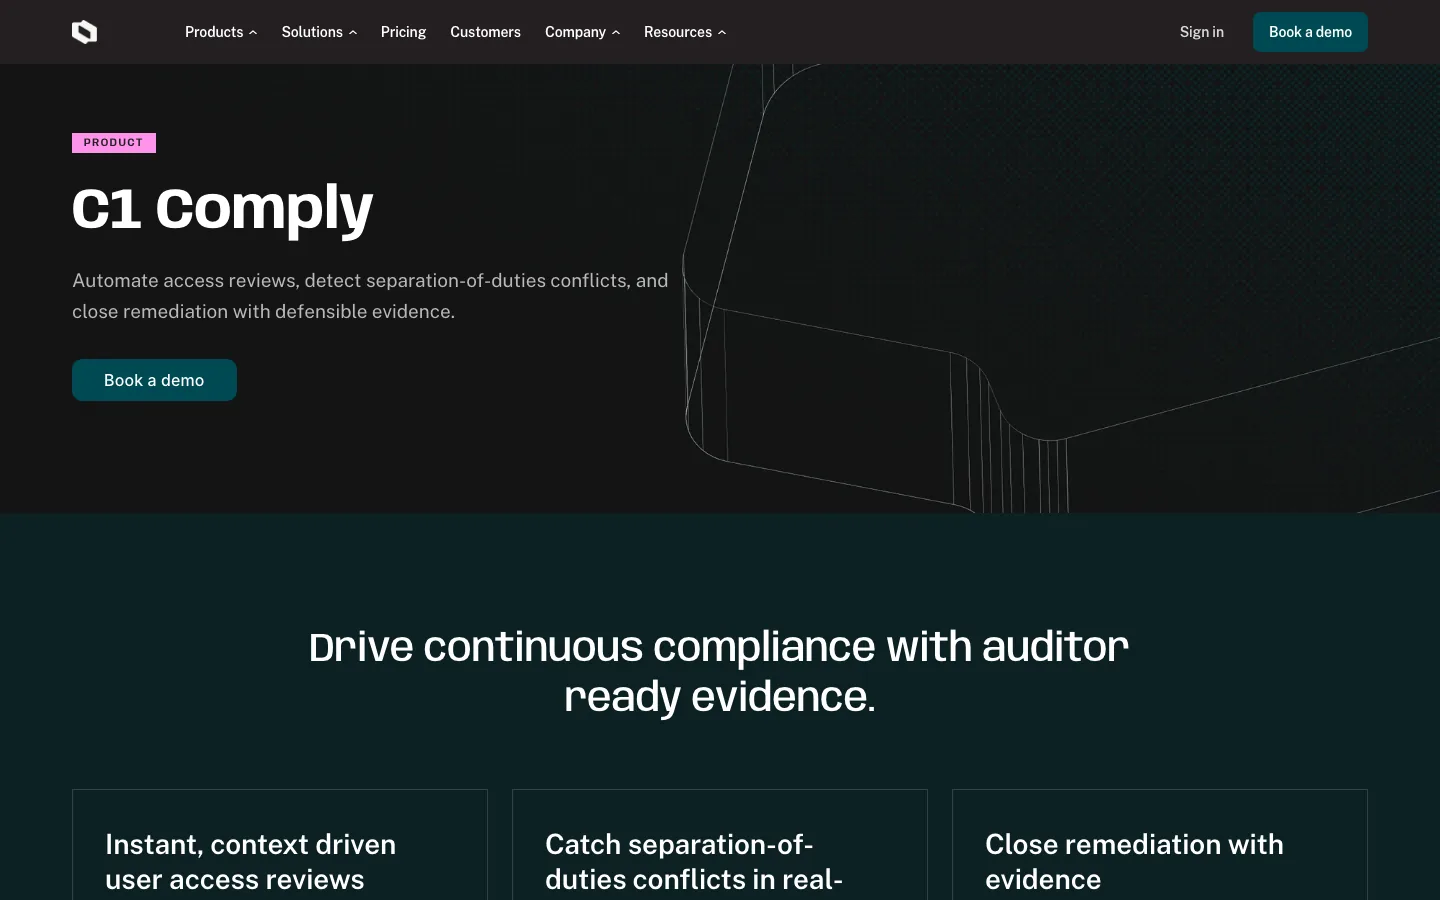Go to the Pricing page
Viewport: 1440px width, 900px height.
pos(403,32)
